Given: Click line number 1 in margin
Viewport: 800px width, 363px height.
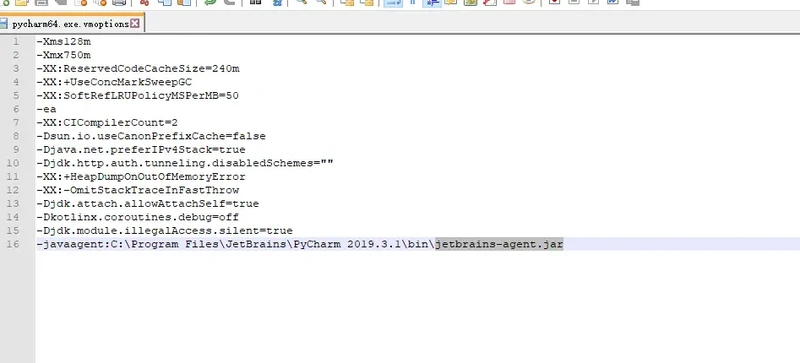Looking at the screenshot, I should pyautogui.click(x=16, y=41).
